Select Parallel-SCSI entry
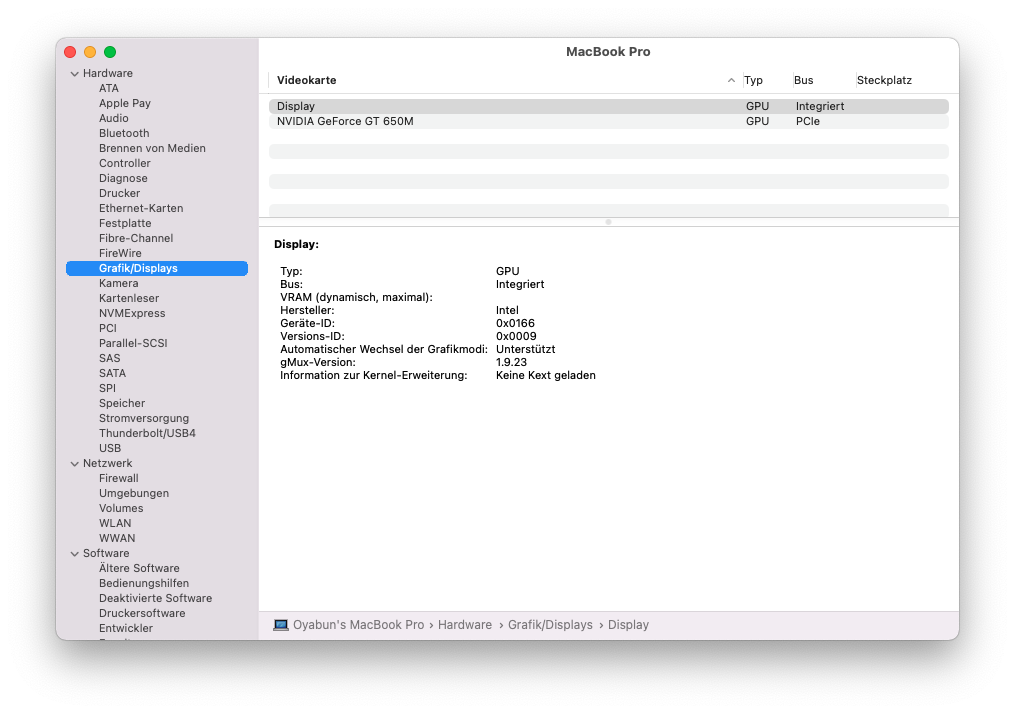Image resolution: width=1015 pixels, height=714 pixels. pos(133,343)
